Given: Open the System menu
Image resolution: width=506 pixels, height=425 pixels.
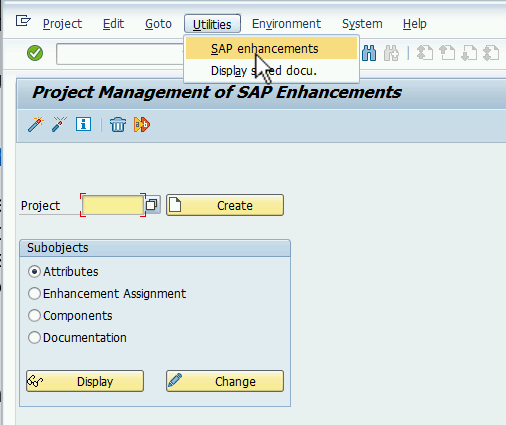Looking at the screenshot, I should 362,24.
